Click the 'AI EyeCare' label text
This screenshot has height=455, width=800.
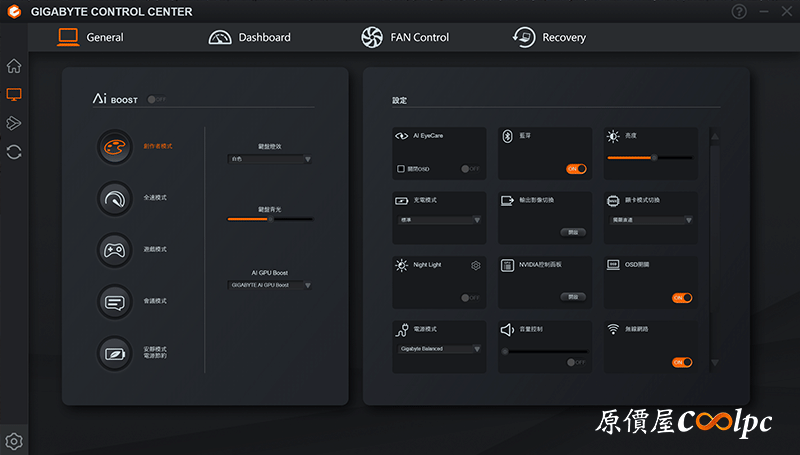coord(428,136)
